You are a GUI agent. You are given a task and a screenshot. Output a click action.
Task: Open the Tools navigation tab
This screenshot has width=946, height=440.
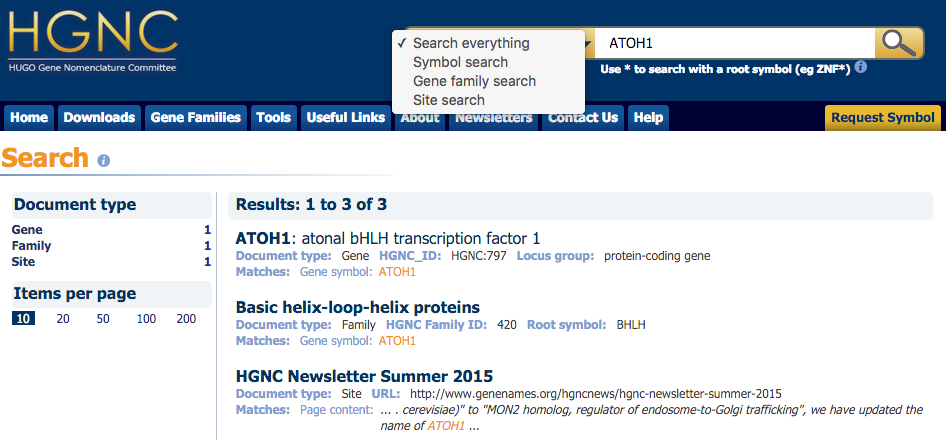tap(273, 118)
